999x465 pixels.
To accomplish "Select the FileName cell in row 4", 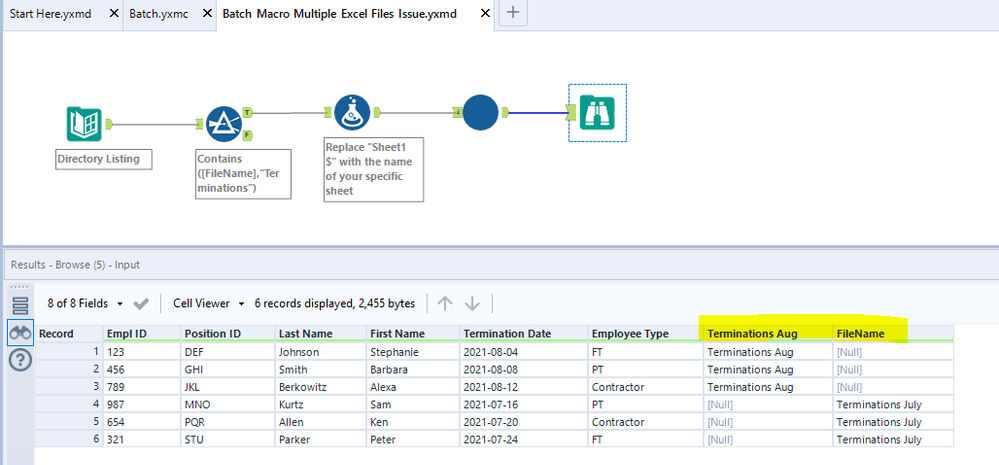I will tap(893, 404).
